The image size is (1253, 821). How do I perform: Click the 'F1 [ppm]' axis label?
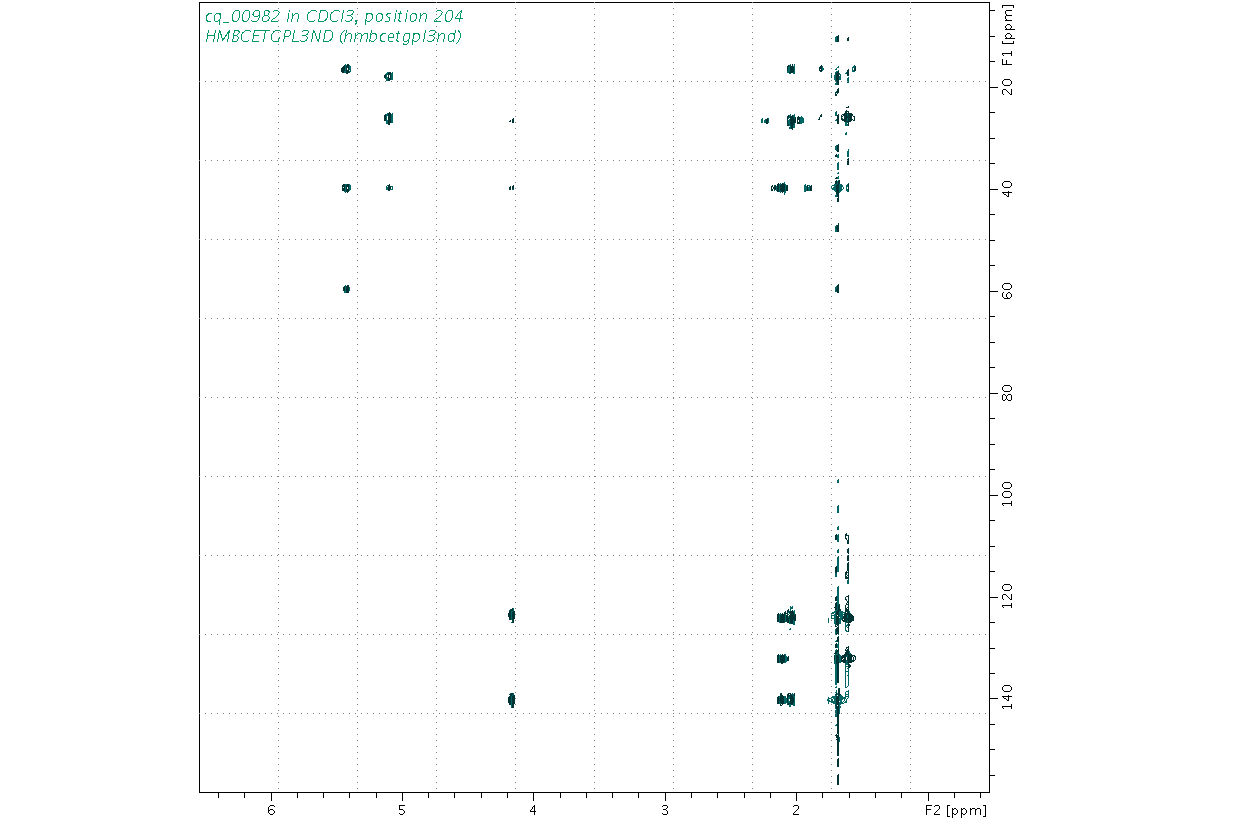point(1007,35)
